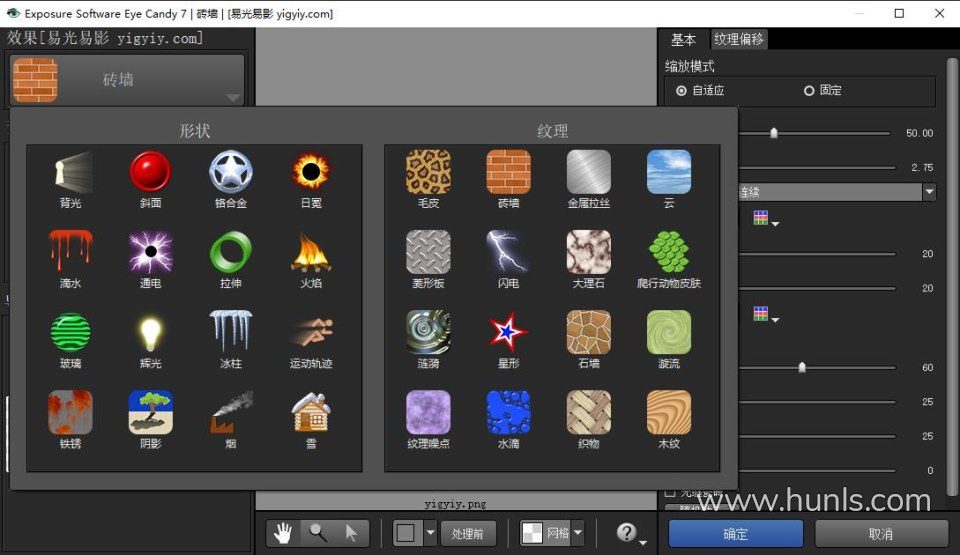The width and height of the screenshot is (960, 555).
Task: Switch to the 基本 tab
Action: pyautogui.click(x=683, y=40)
